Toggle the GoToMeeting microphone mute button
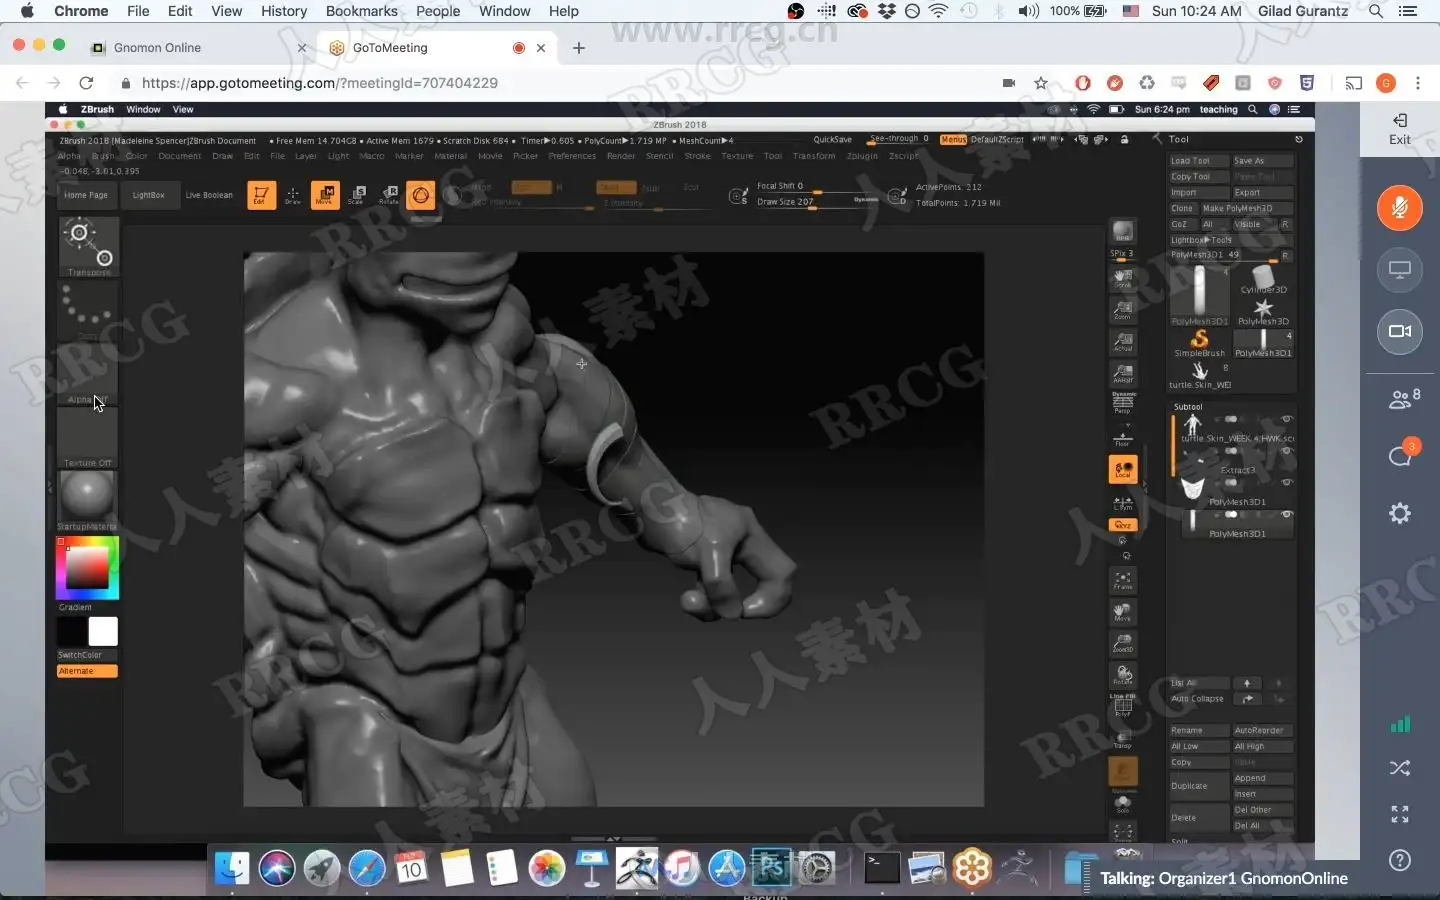Viewport: 1440px width, 900px height. pyautogui.click(x=1400, y=208)
